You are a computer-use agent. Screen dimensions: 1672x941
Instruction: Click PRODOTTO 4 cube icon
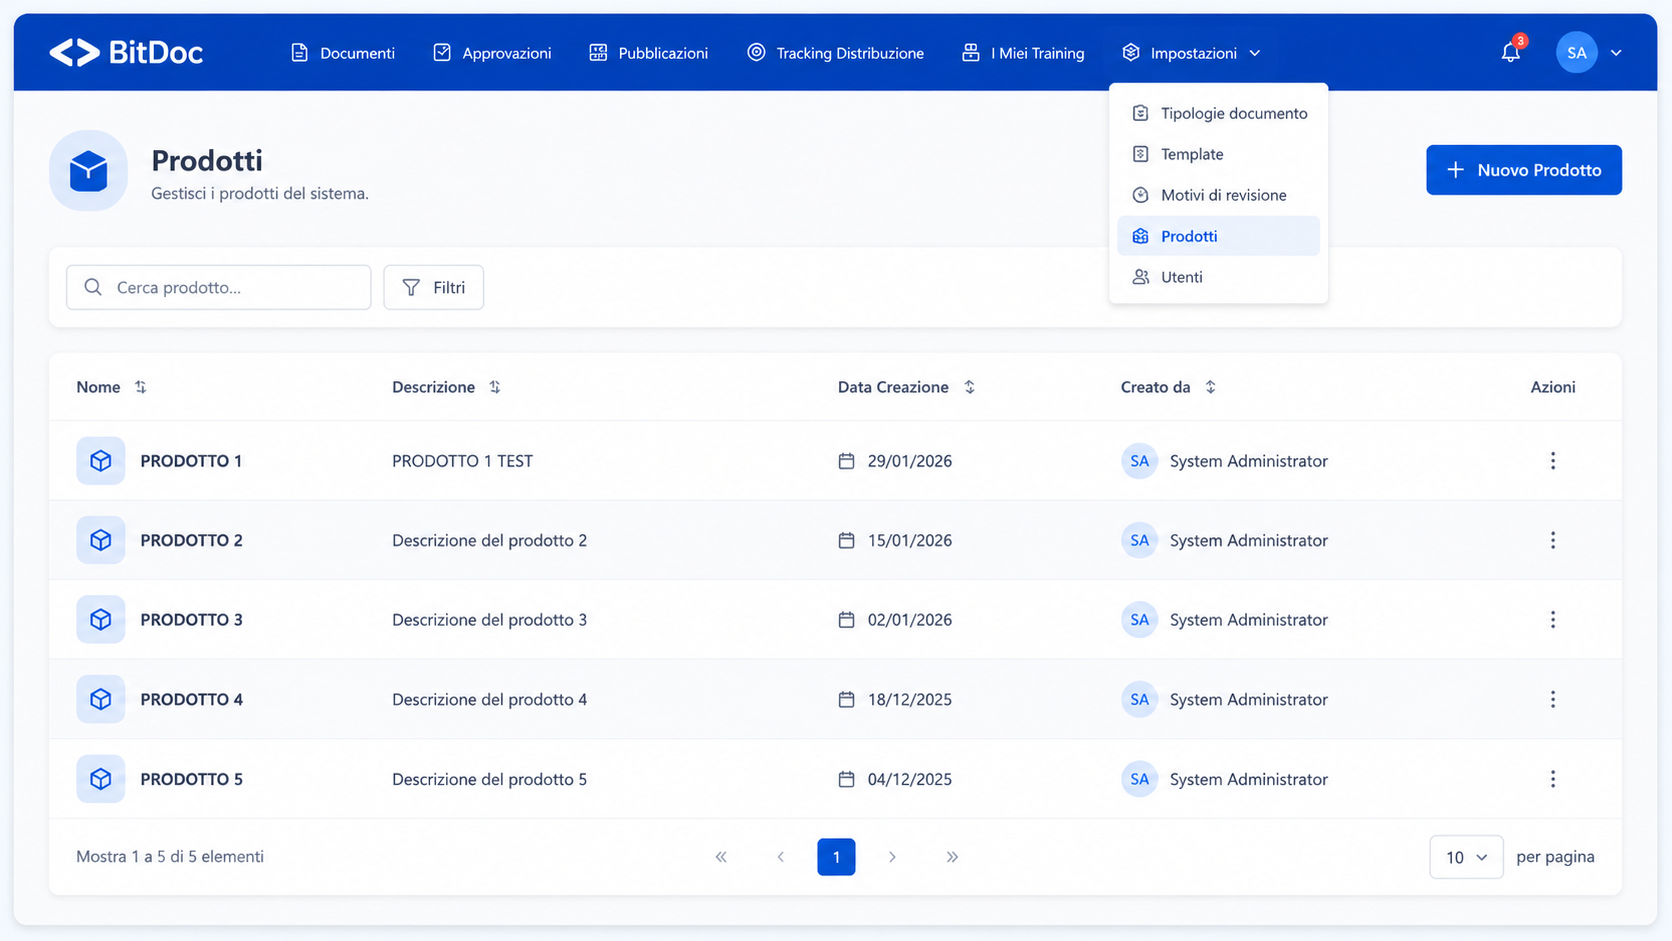(x=101, y=699)
